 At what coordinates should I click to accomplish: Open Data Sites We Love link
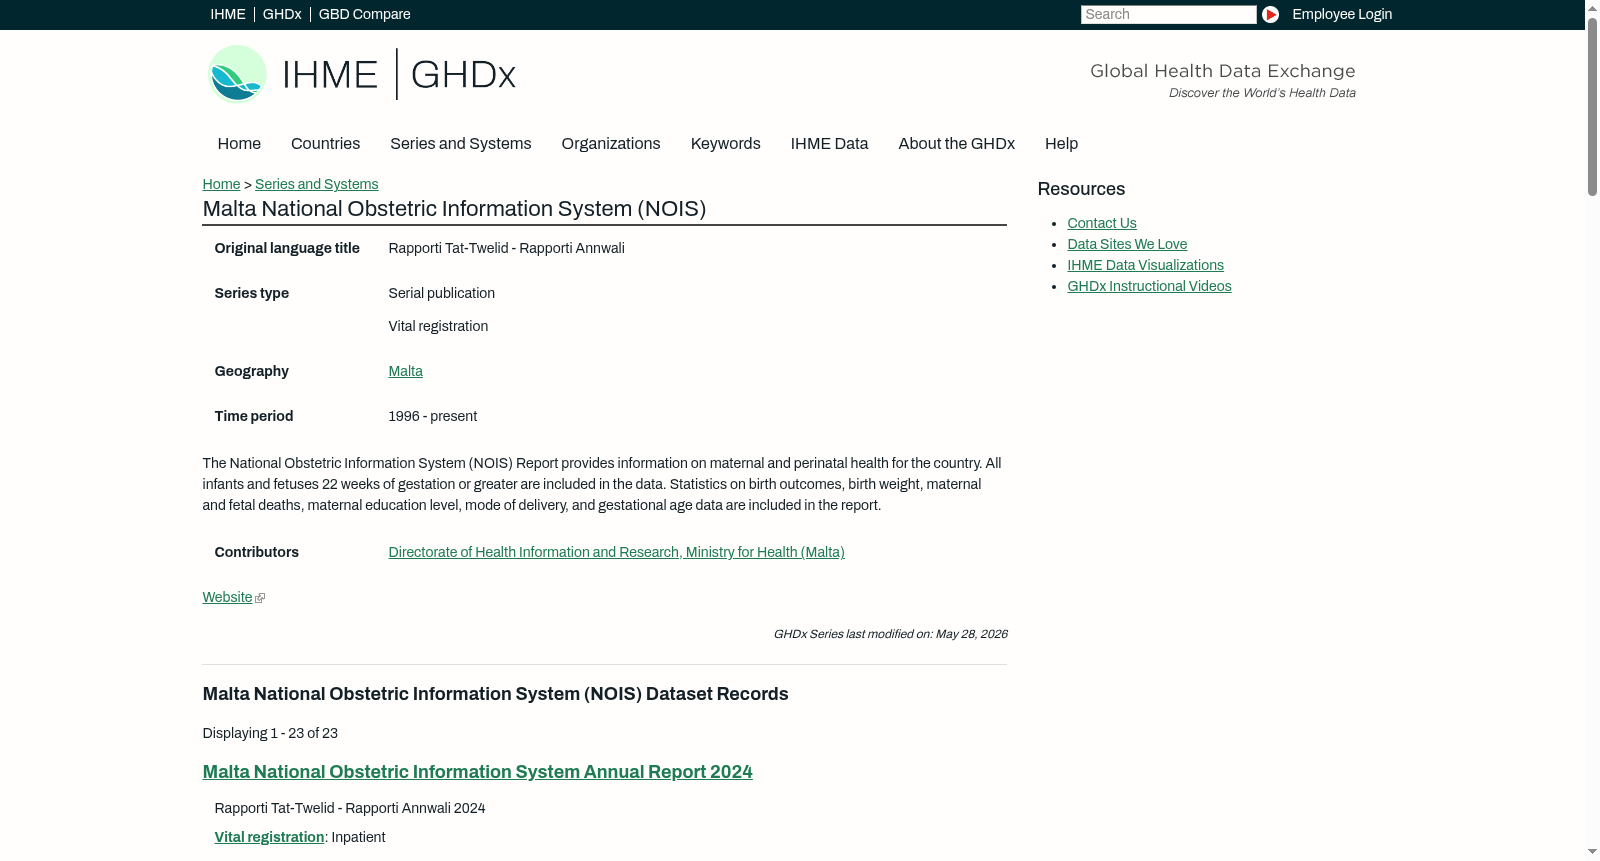tap(1127, 244)
